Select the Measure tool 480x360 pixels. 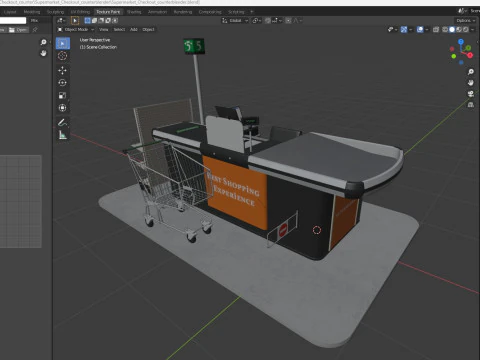tap(62, 135)
